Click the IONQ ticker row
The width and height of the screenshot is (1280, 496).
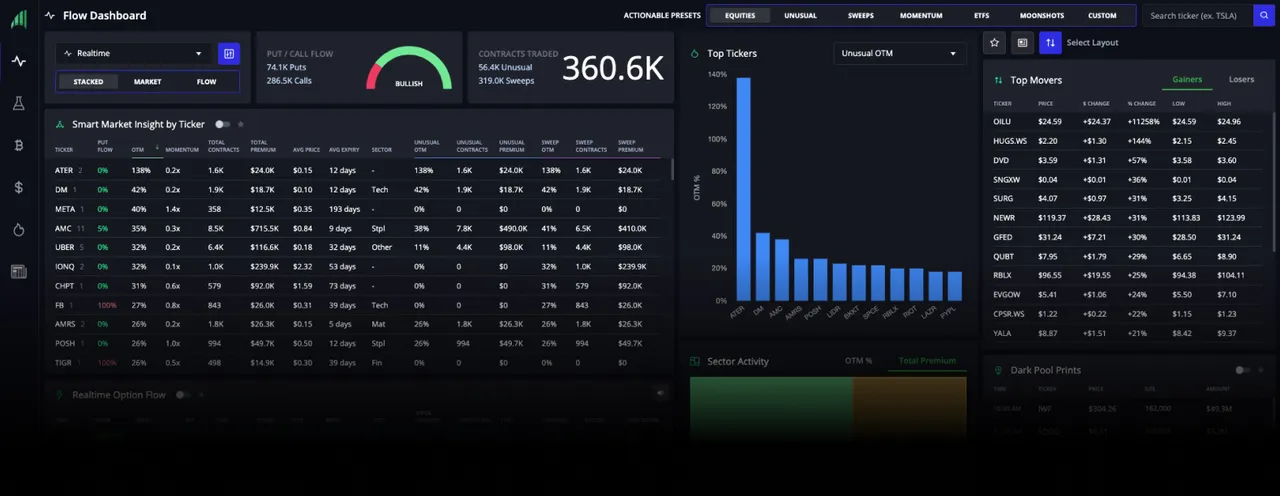pos(357,267)
